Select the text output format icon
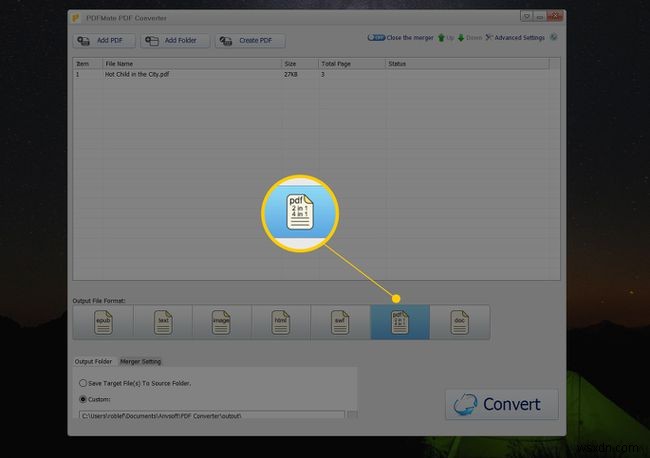Image resolution: width=650 pixels, height=458 pixels. [x=163, y=322]
